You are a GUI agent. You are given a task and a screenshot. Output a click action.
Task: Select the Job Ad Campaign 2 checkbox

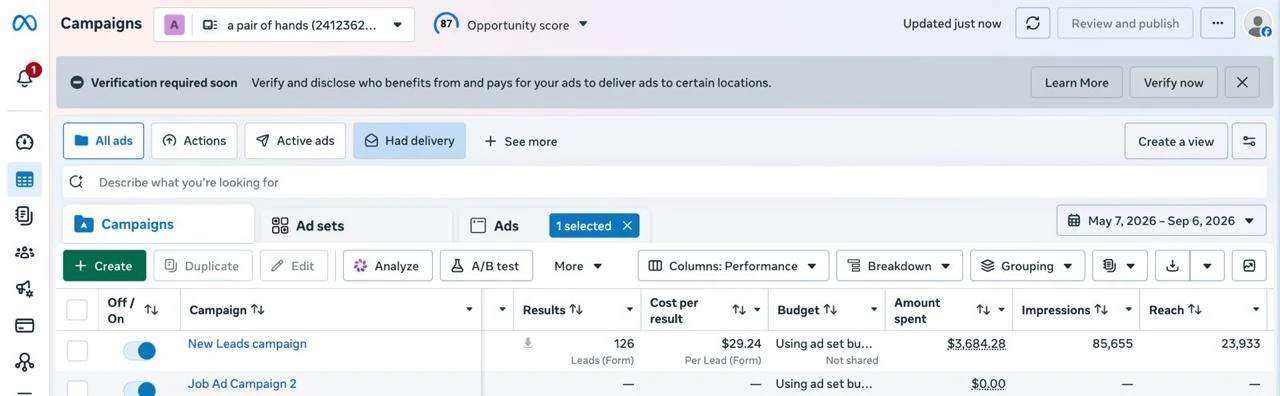[77, 389]
